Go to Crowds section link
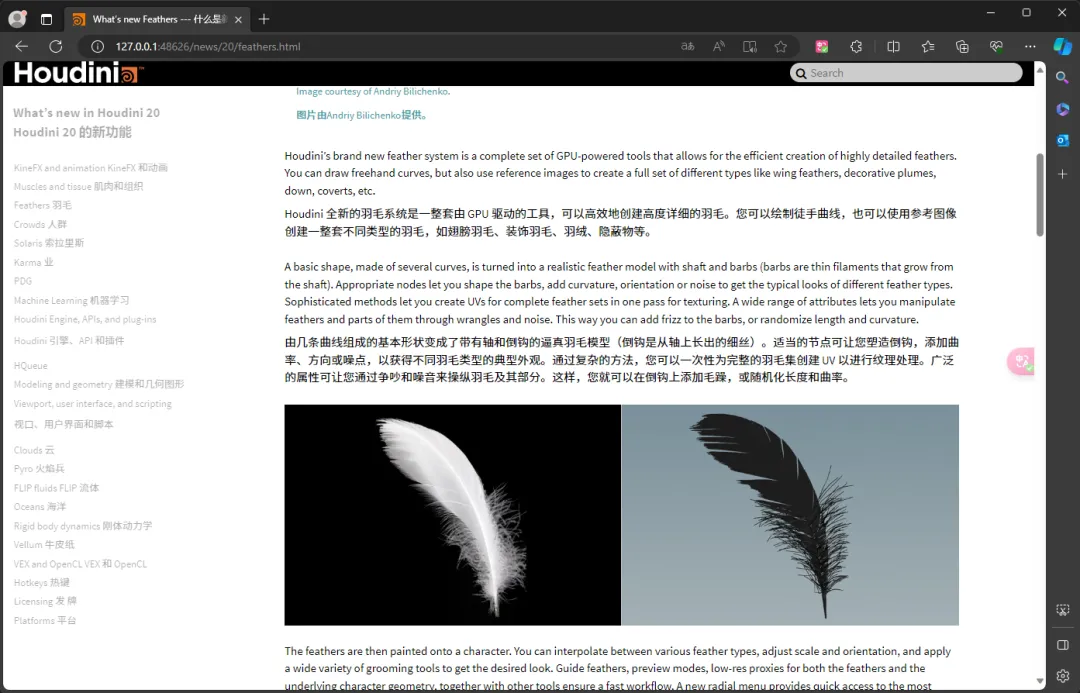The height and width of the screenshot is (693, 1080). click(40, 224)
